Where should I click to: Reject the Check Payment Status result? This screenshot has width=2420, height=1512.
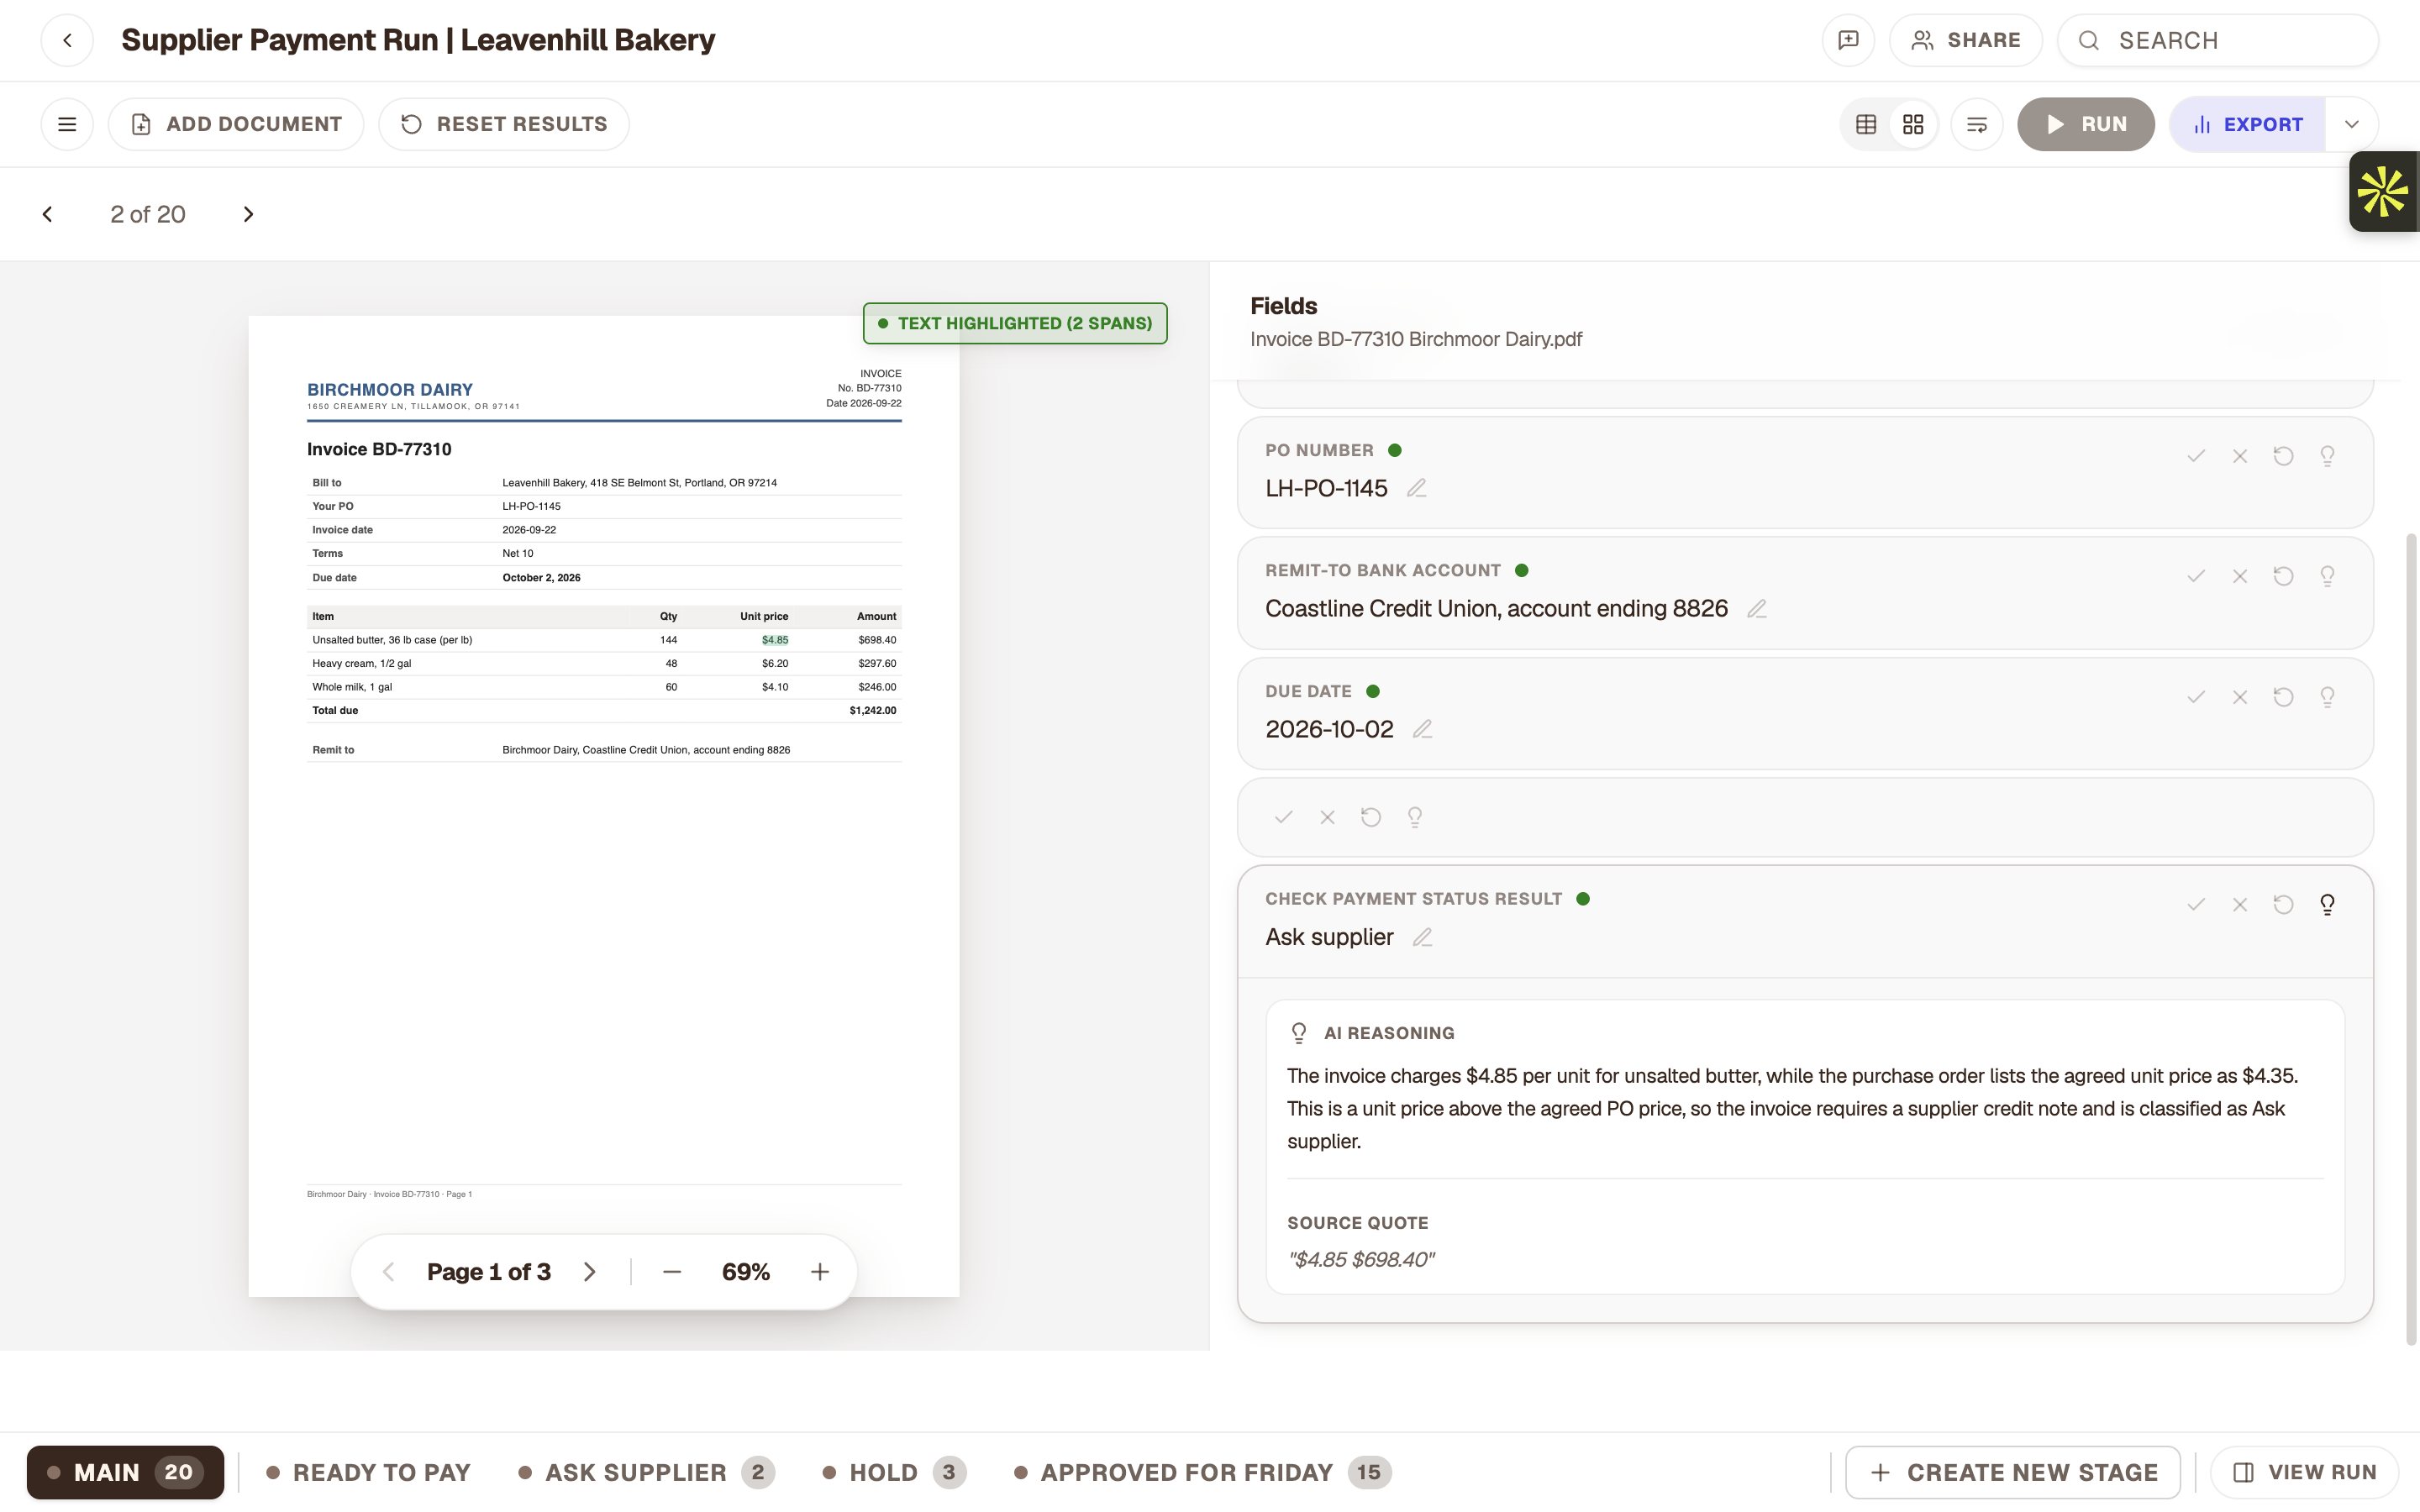coord(2240,905)
